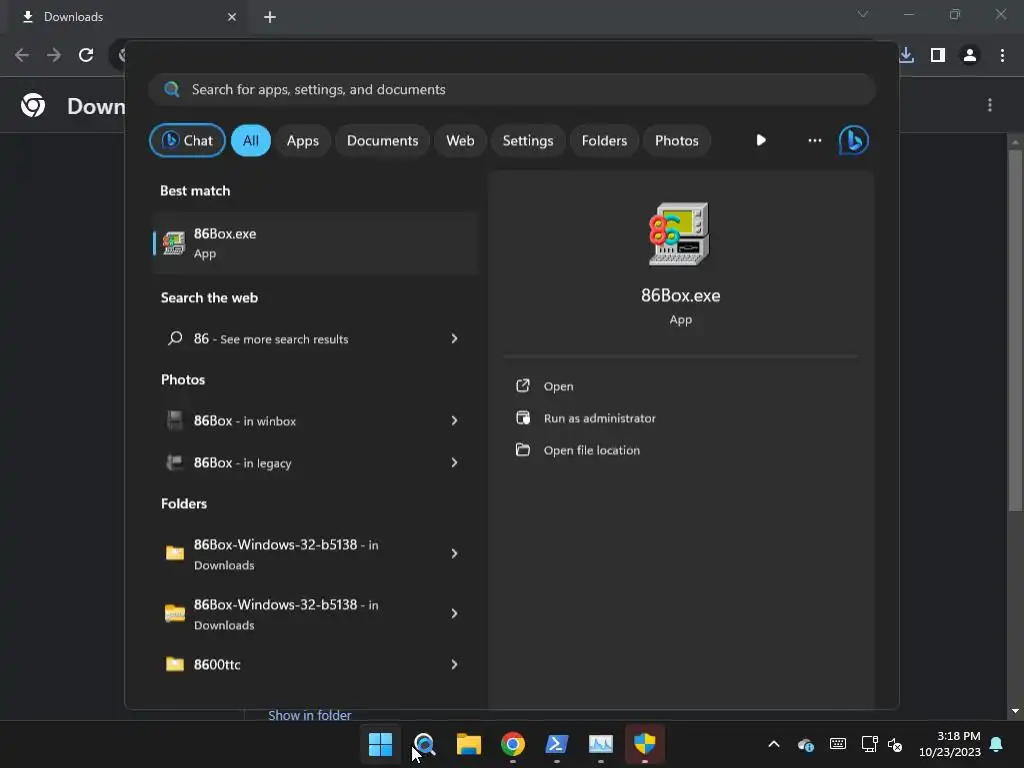Expand 86Box in winbox chevron
Screen dimensions: 1024x768
[x=454, y=421]
